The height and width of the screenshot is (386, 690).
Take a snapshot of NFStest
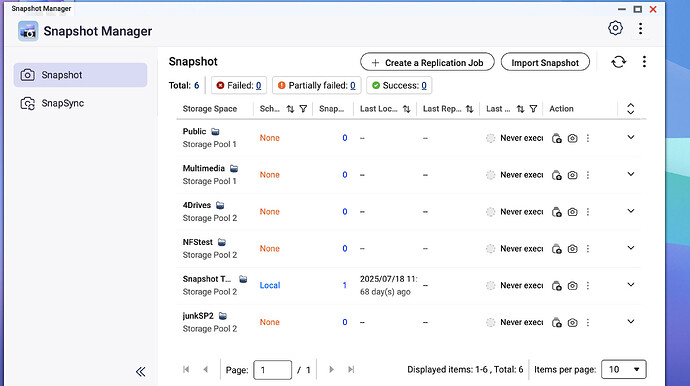[573, 249]
